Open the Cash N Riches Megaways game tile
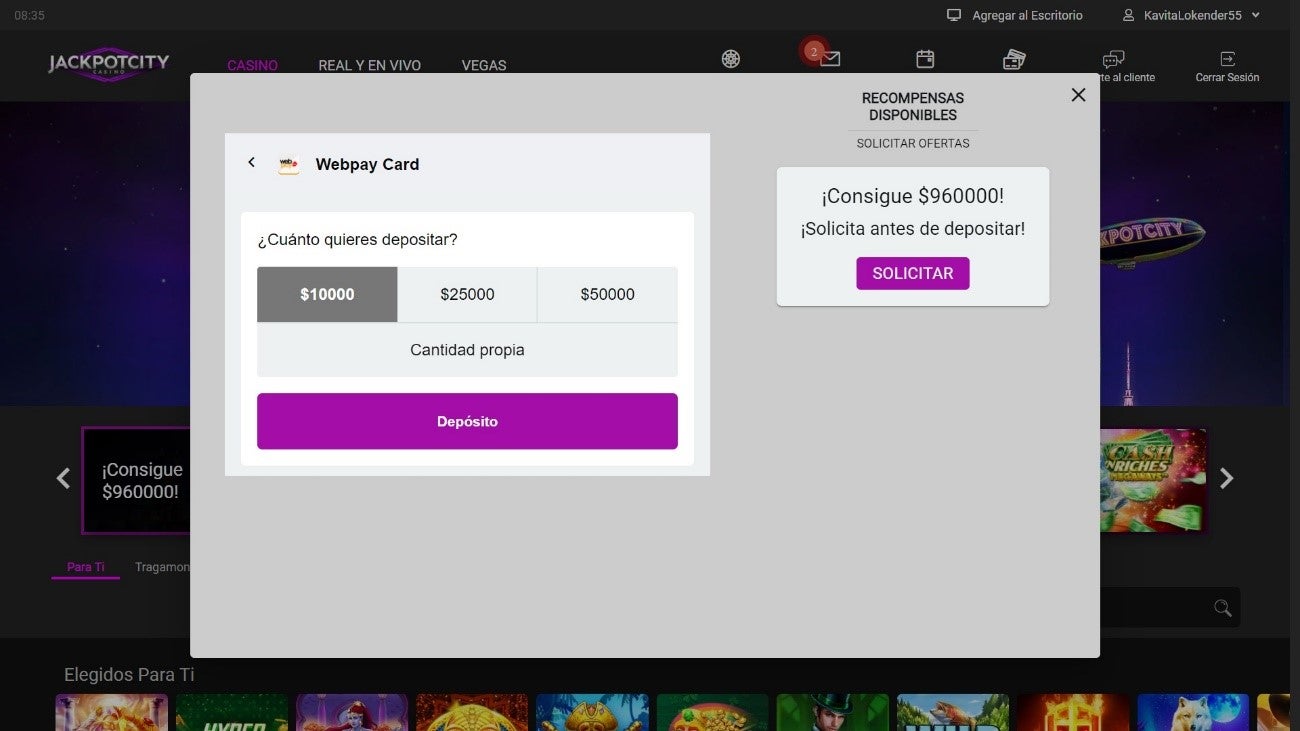 click(x=1153, y=481)
